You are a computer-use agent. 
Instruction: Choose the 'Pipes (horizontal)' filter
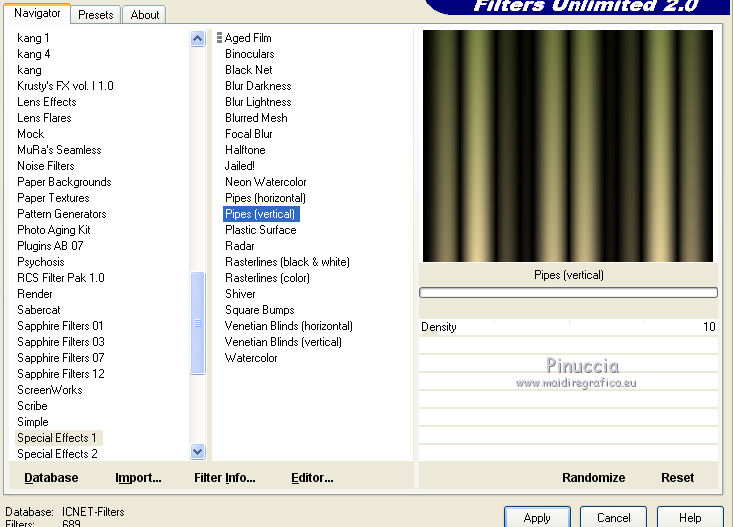265,198
